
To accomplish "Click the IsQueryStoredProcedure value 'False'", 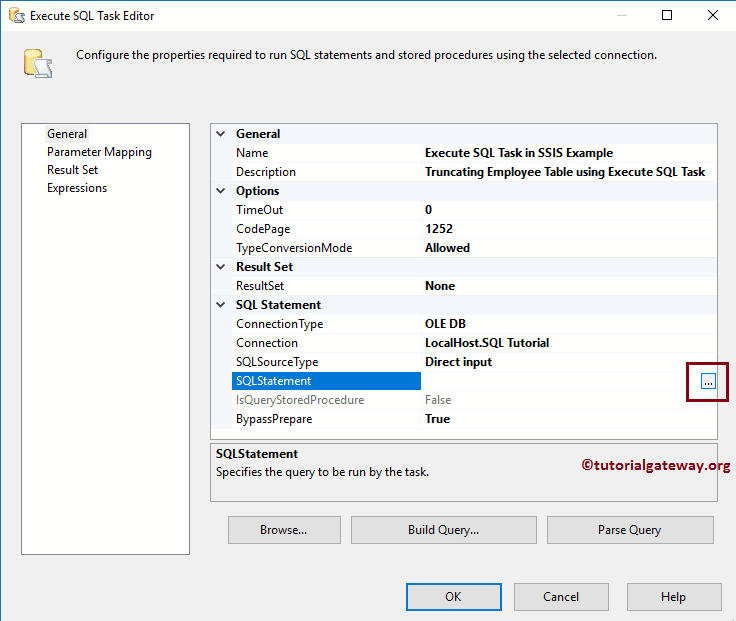I will coord(569,400).
